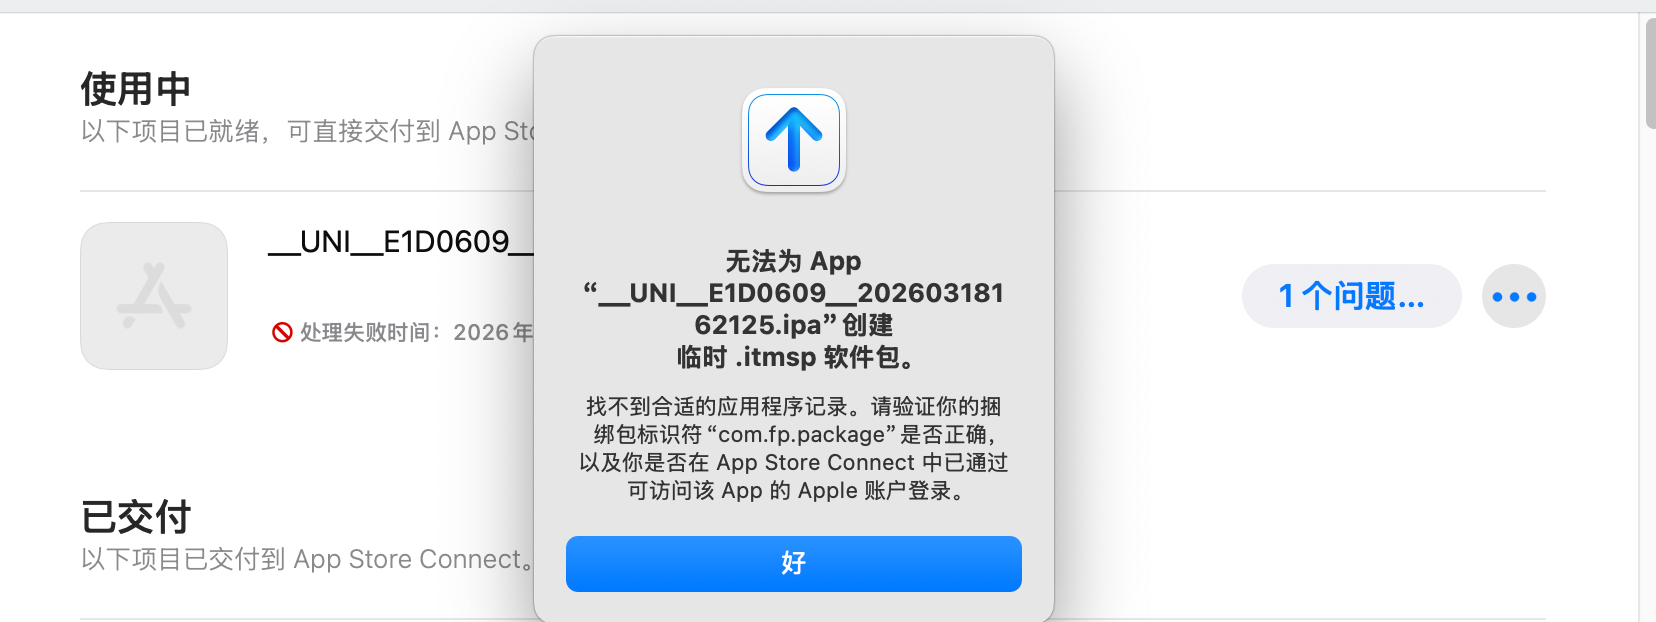Click the 临时 .itmsp 软件包 line
Screen dimensions: 1656x622
click(x=794, y=357)
